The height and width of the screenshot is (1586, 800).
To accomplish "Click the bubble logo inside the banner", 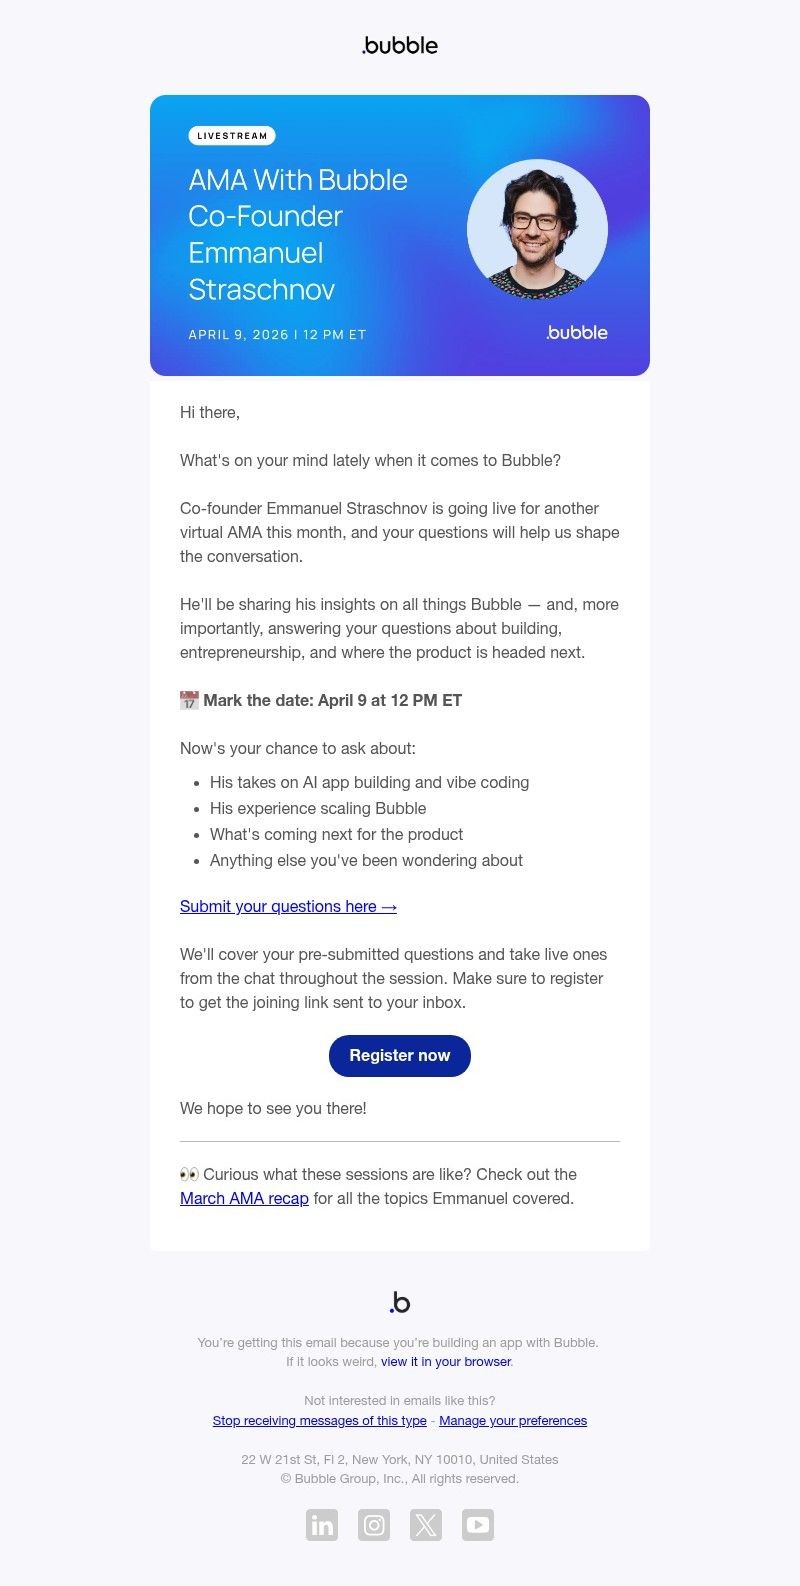I will [x=575, y=332].
